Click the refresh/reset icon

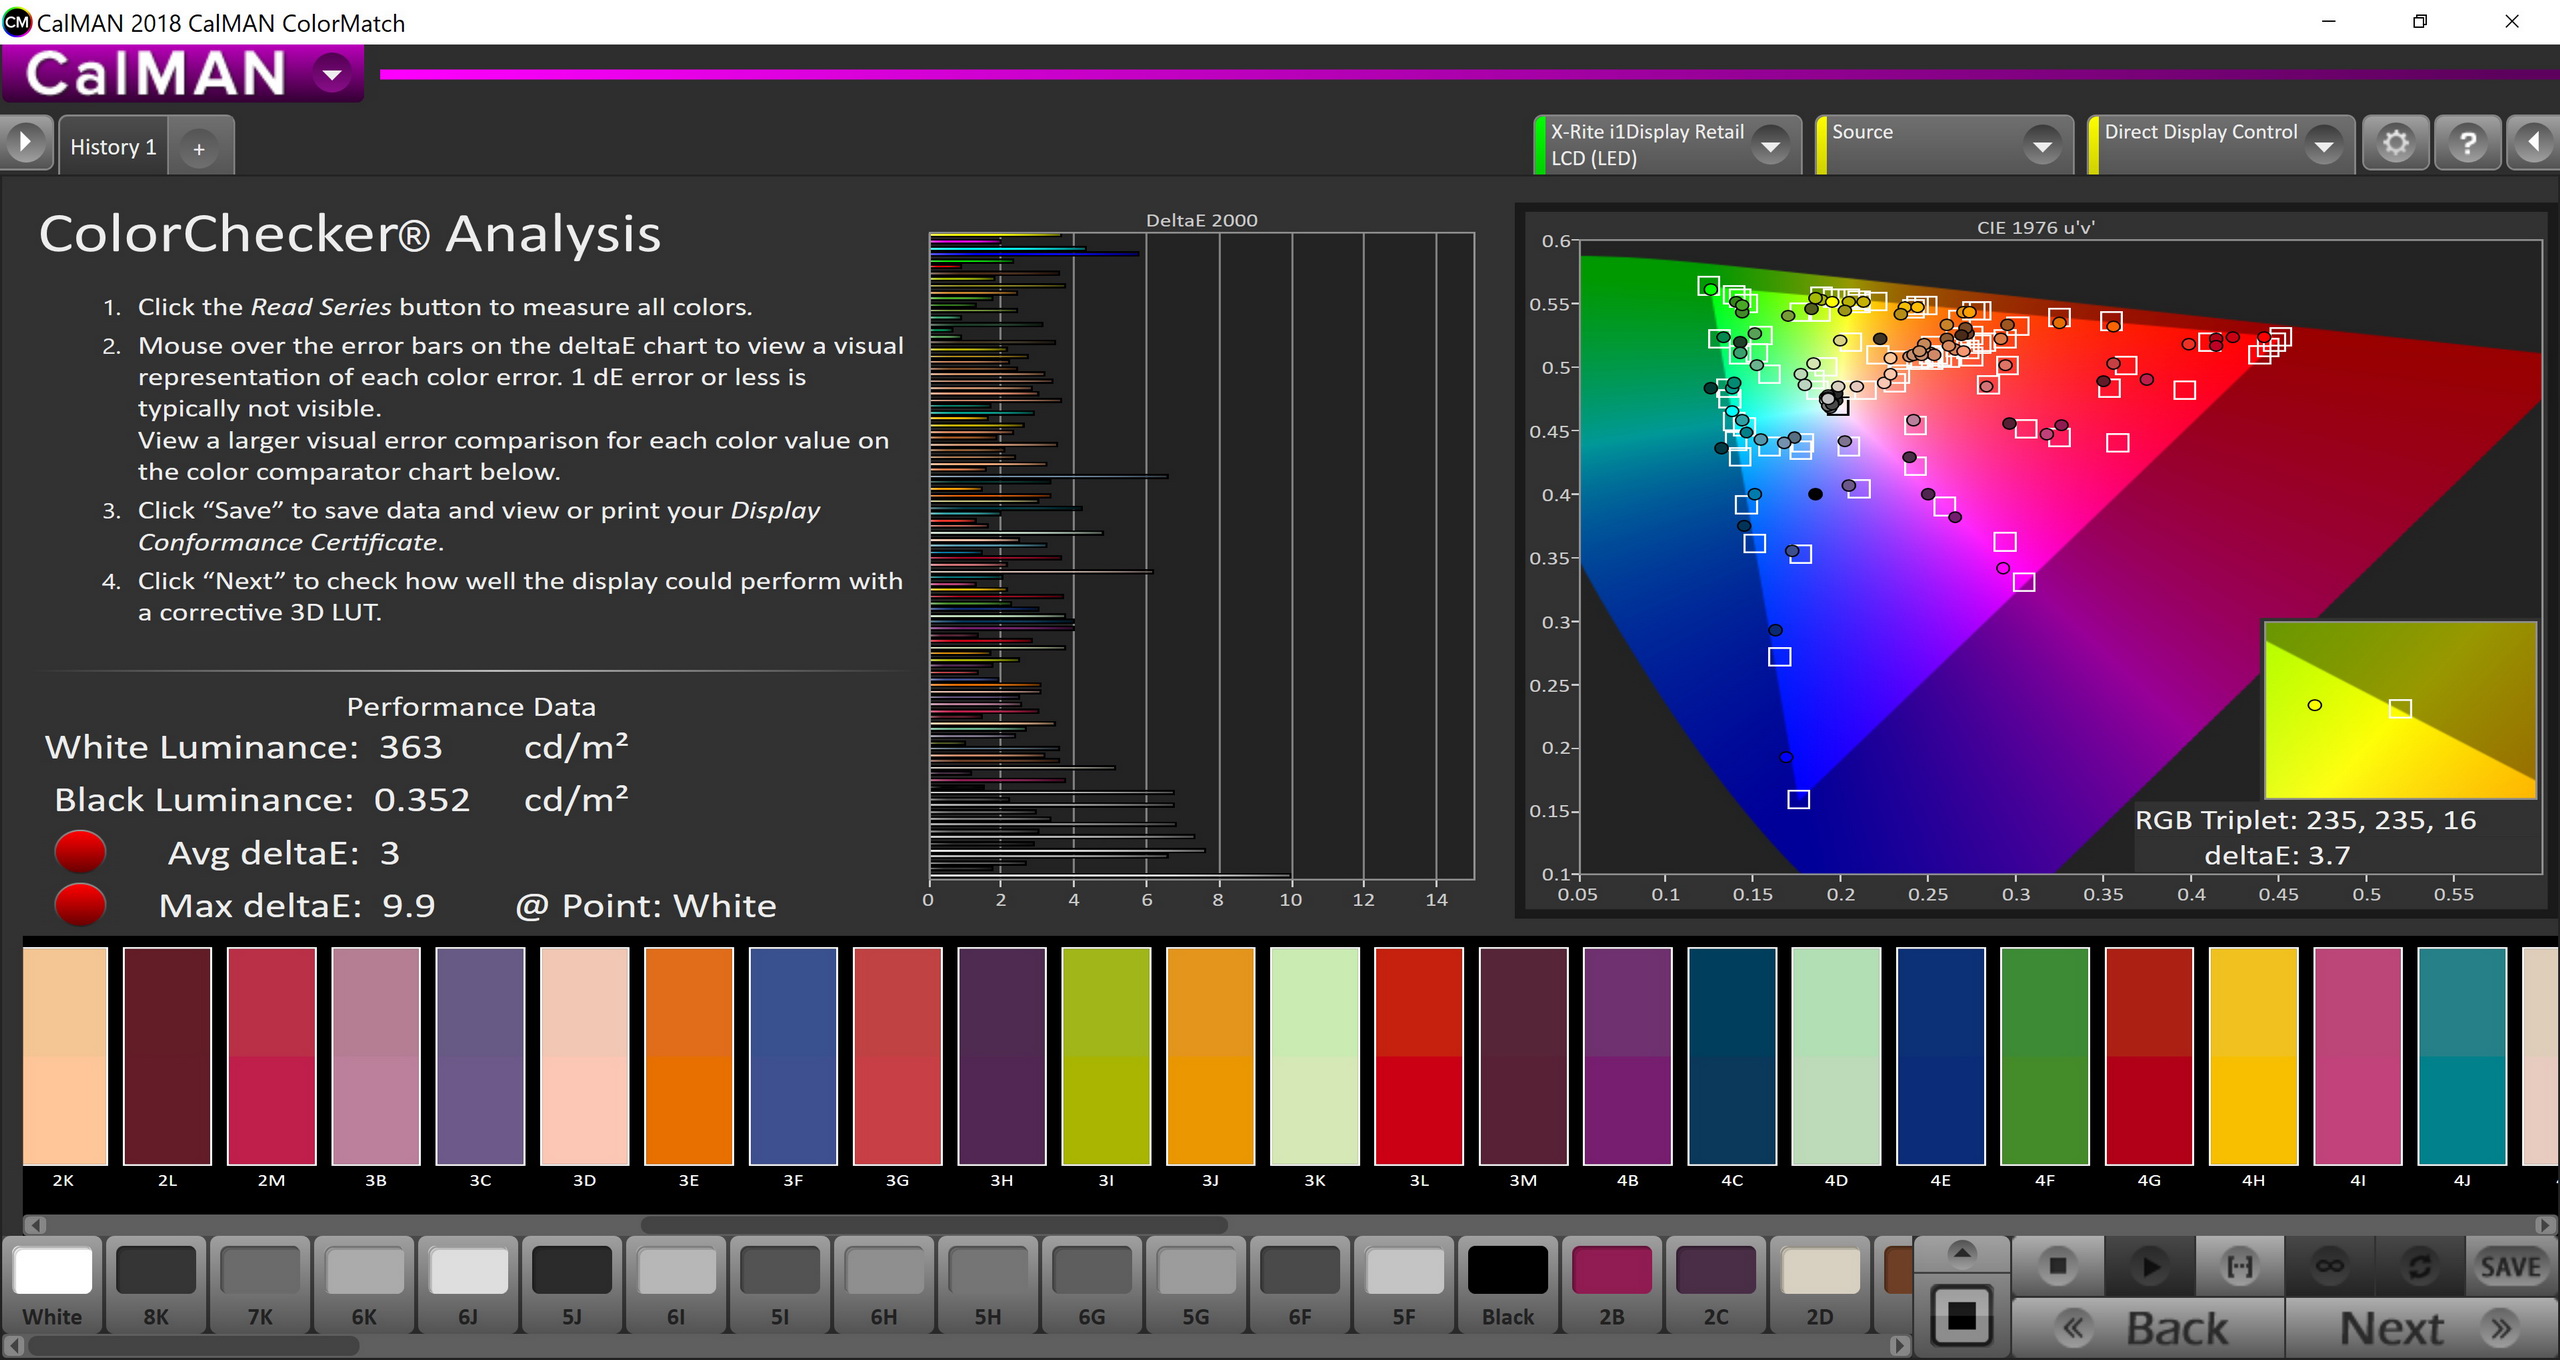click(x=2419, y=1266)
